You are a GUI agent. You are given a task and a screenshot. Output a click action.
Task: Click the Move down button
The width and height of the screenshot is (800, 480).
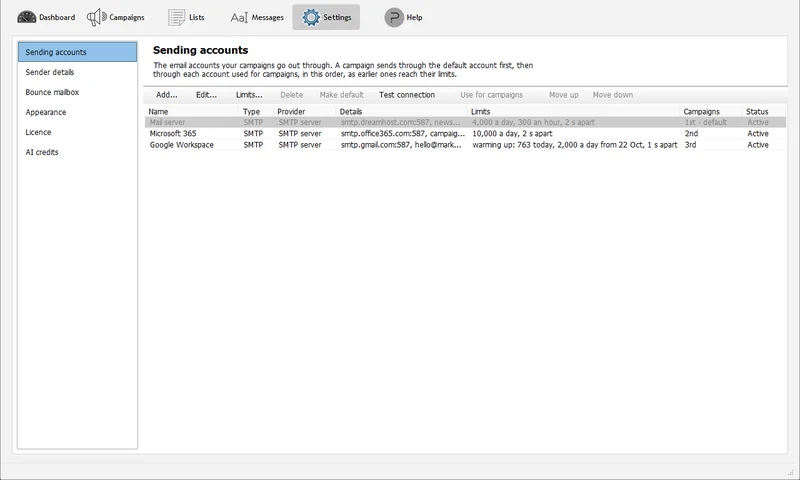click(x=613, y=95)
